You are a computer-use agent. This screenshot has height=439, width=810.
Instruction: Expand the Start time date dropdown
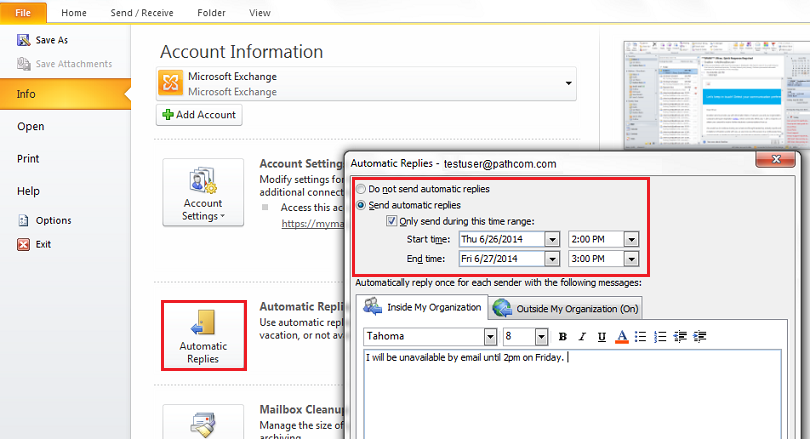tap(552, 240)
